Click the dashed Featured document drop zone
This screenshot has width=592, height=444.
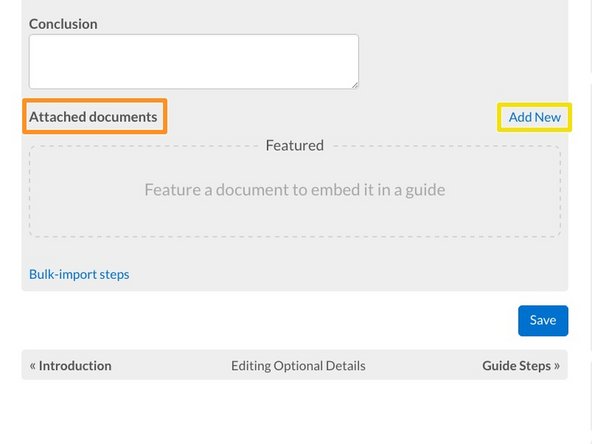pyautogui.click(x=295, y=191)
